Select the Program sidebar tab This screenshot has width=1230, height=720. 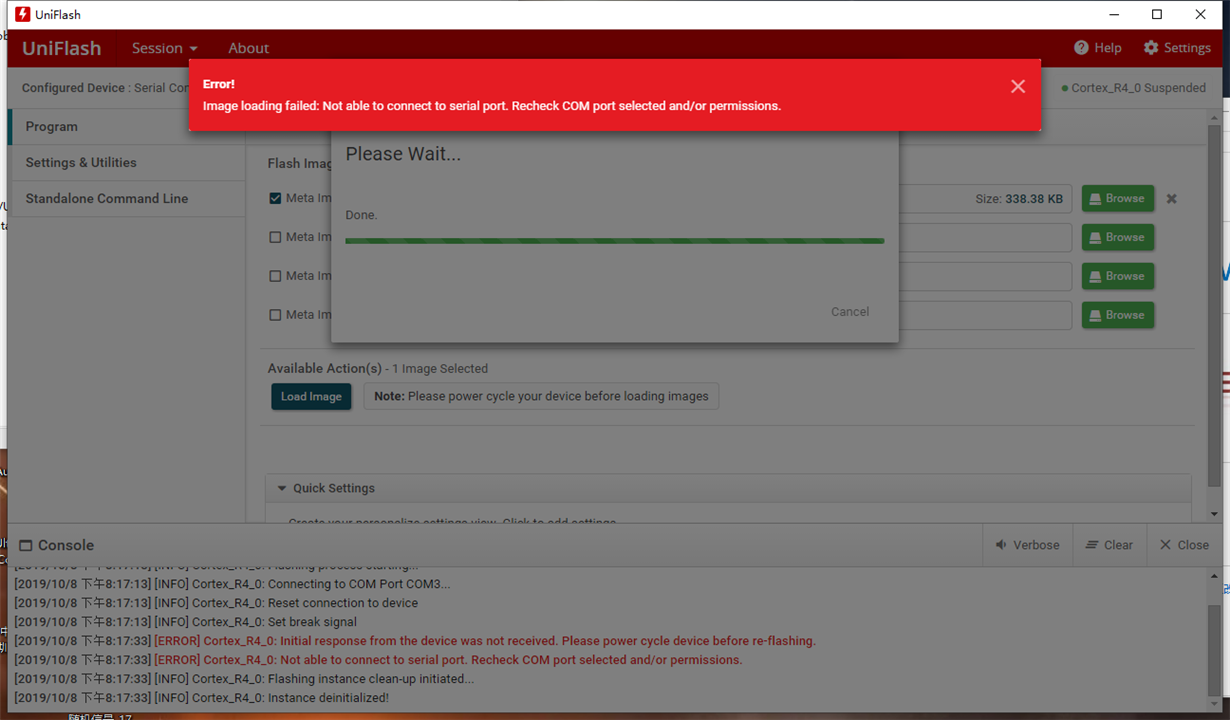click(x=126, y=127)
